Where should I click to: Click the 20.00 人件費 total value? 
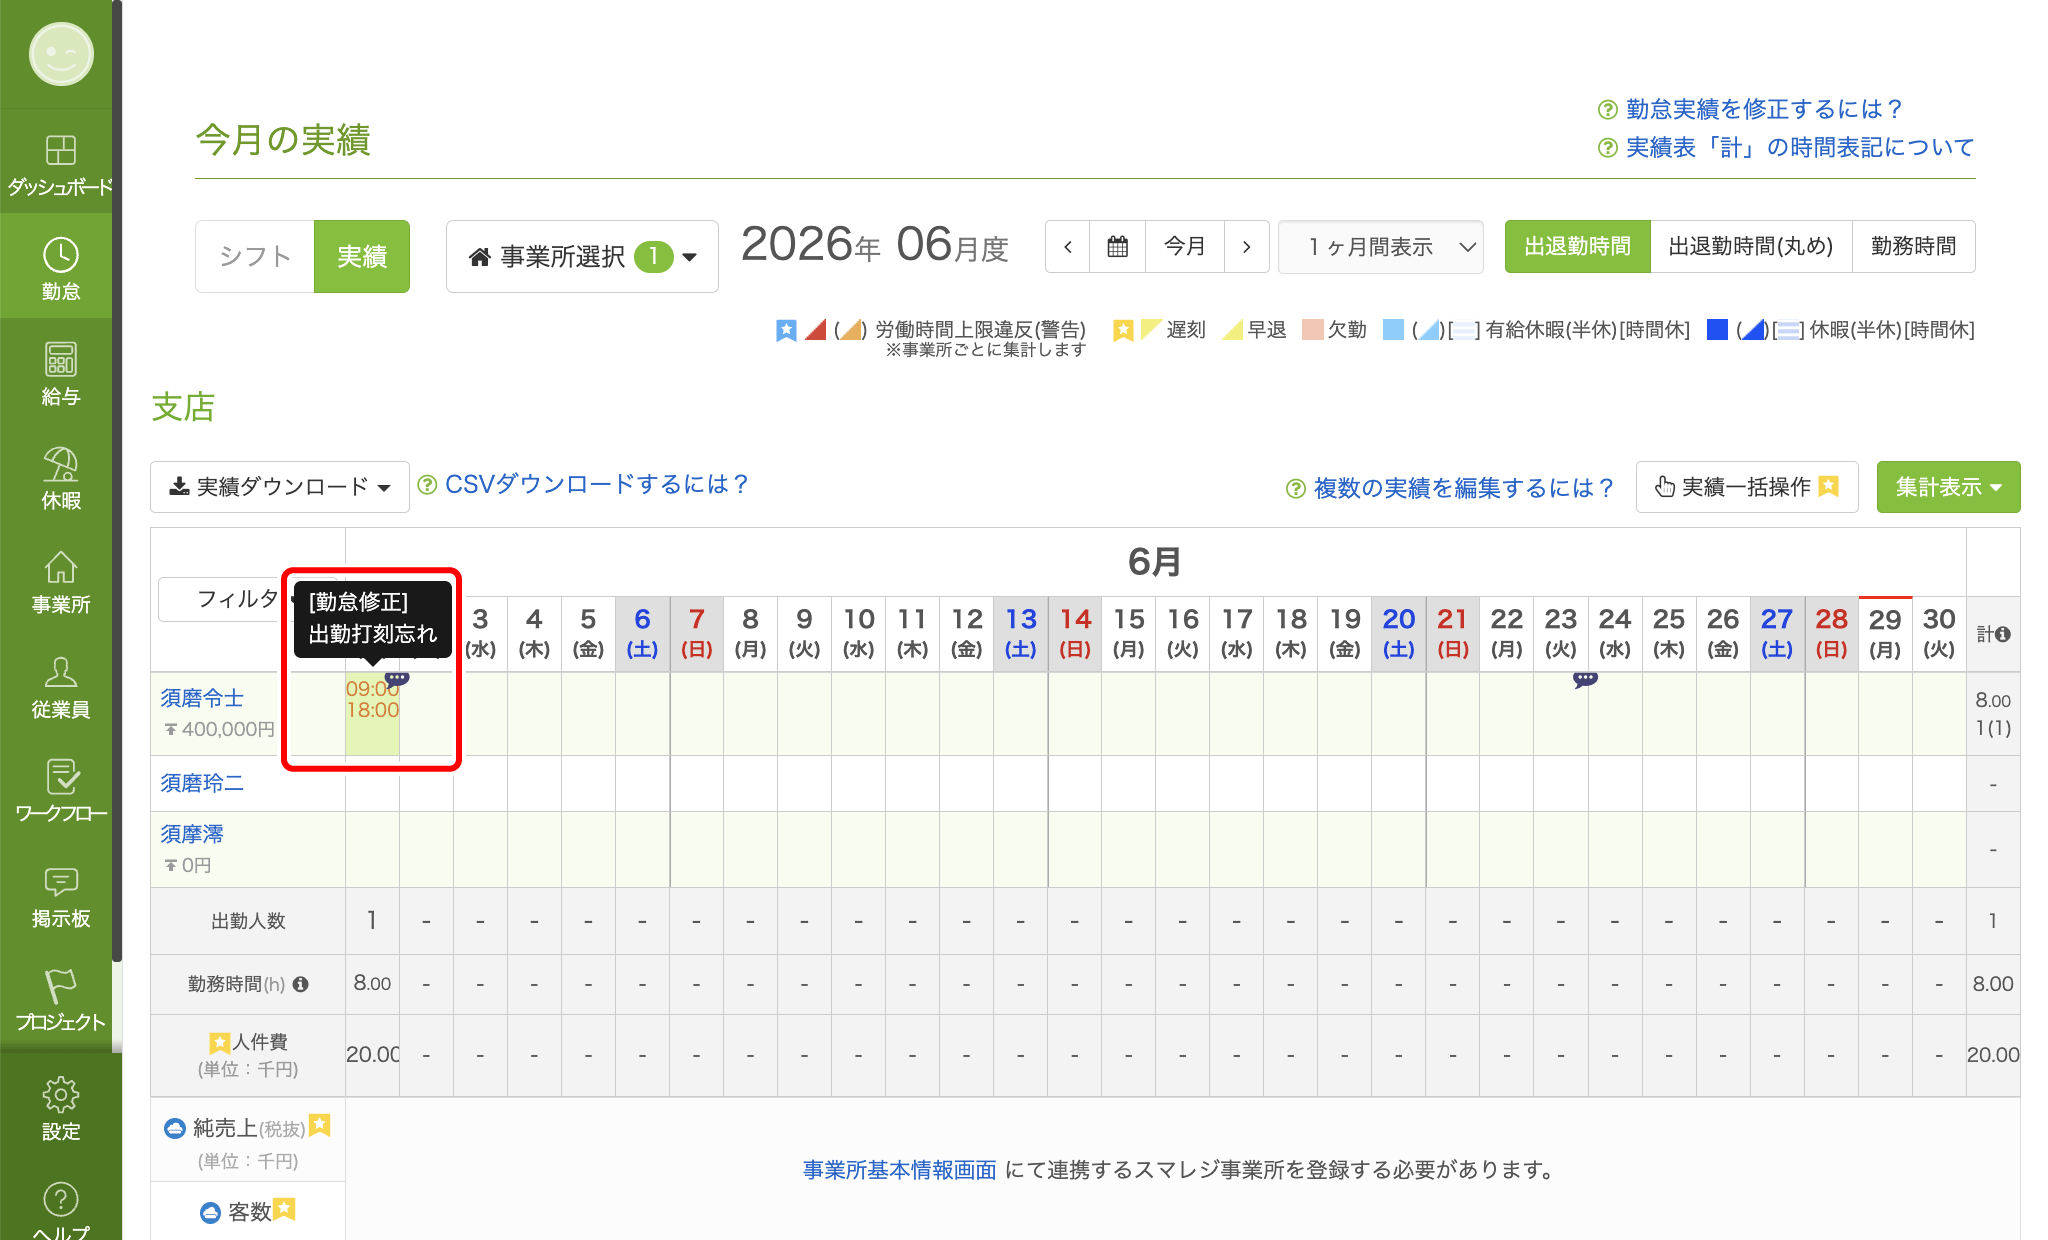coord(1993,1055)
